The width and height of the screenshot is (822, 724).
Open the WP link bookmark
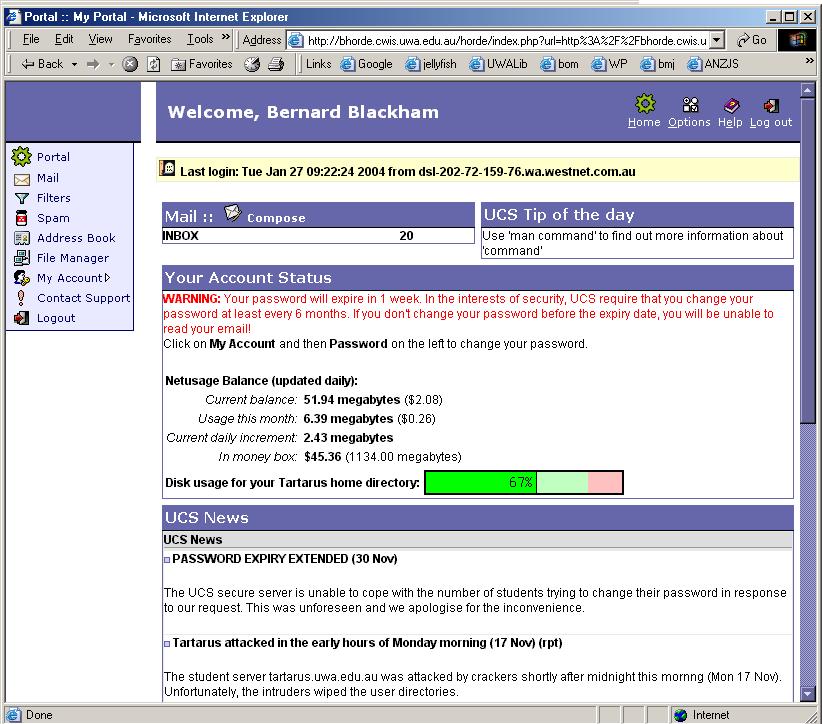pos(609,64)
